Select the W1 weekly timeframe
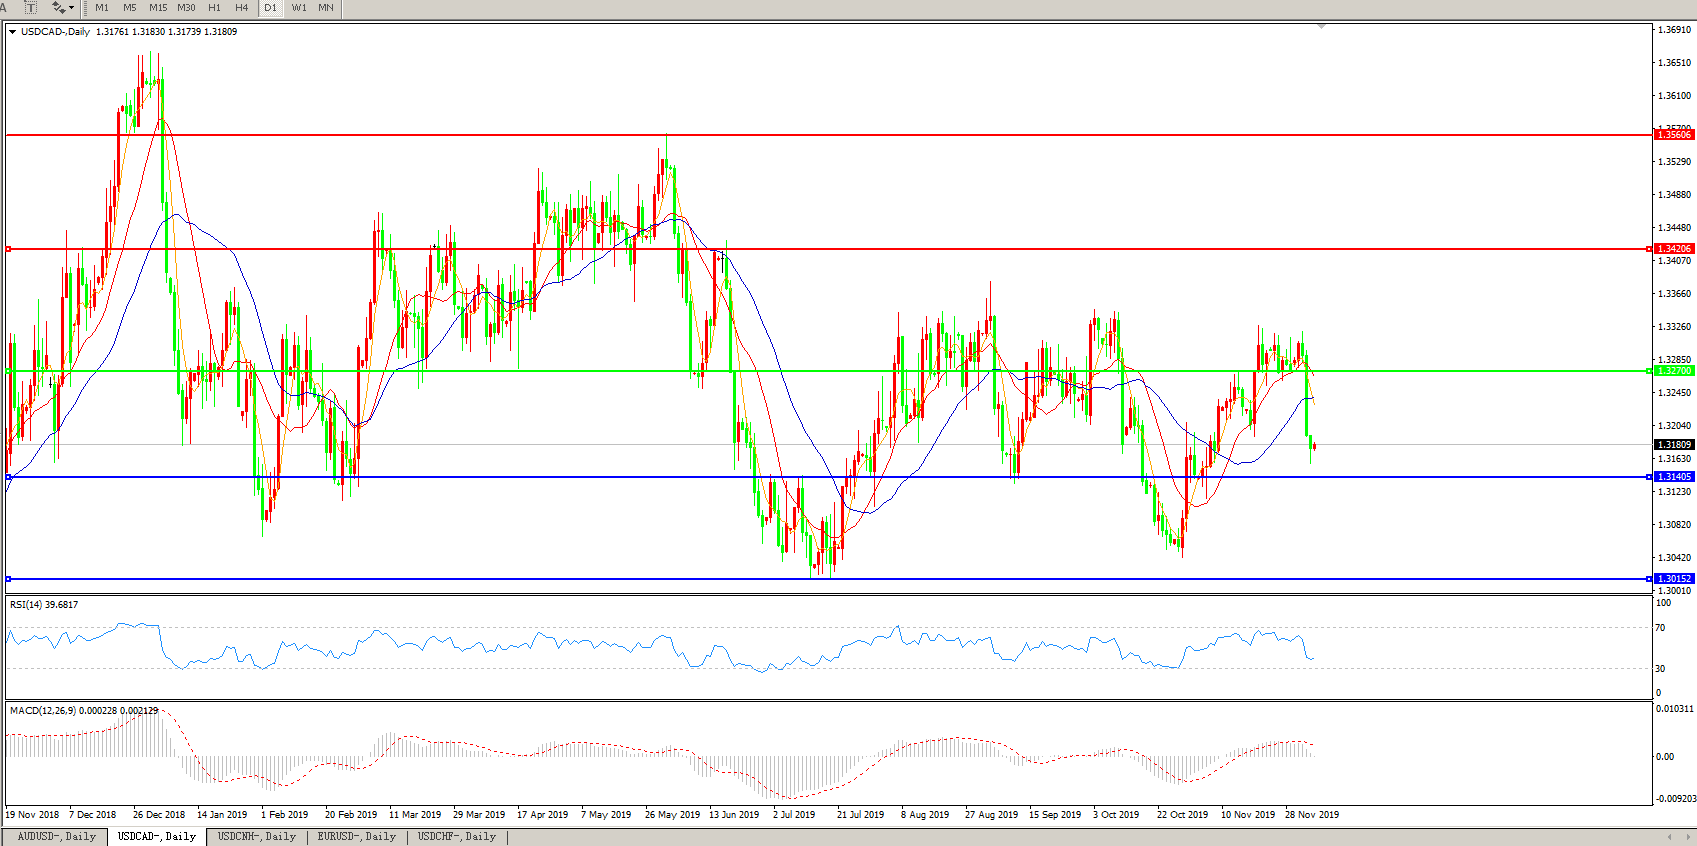This screenshot has height=846, width=1697. click(x=299, y=7)
